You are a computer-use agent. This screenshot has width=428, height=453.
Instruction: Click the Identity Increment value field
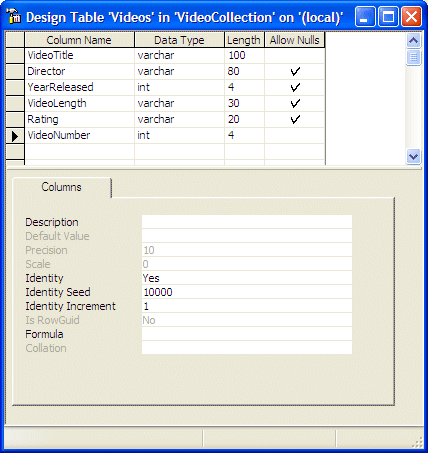click(247, 306)
